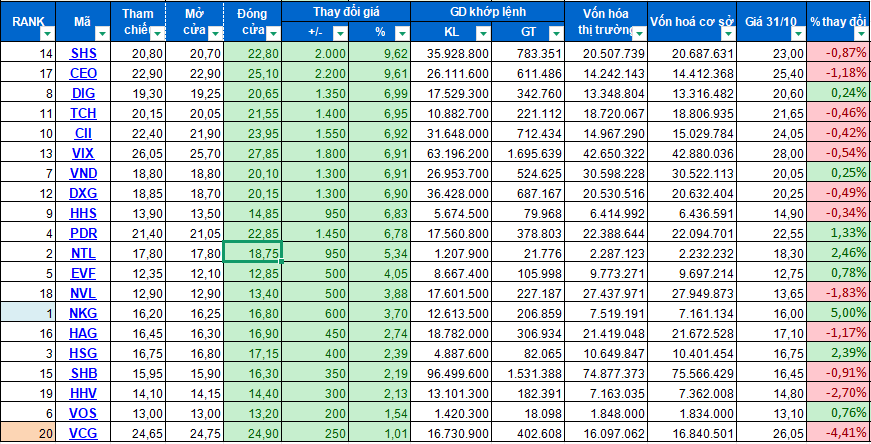Click the DXG ticker link
The image size is (871, 444).
(83, 193)
